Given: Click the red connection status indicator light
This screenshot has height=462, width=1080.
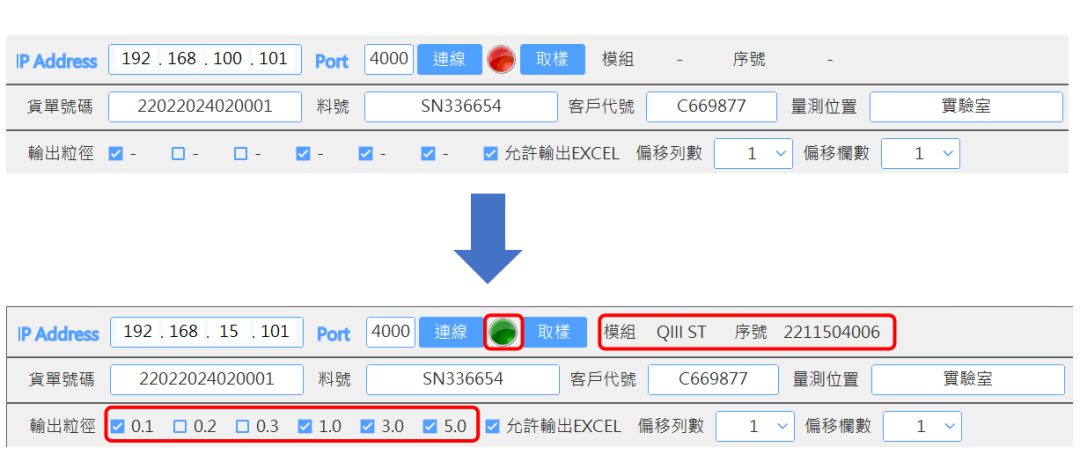Looking at the screenshot, I should [x=501, y=60].
